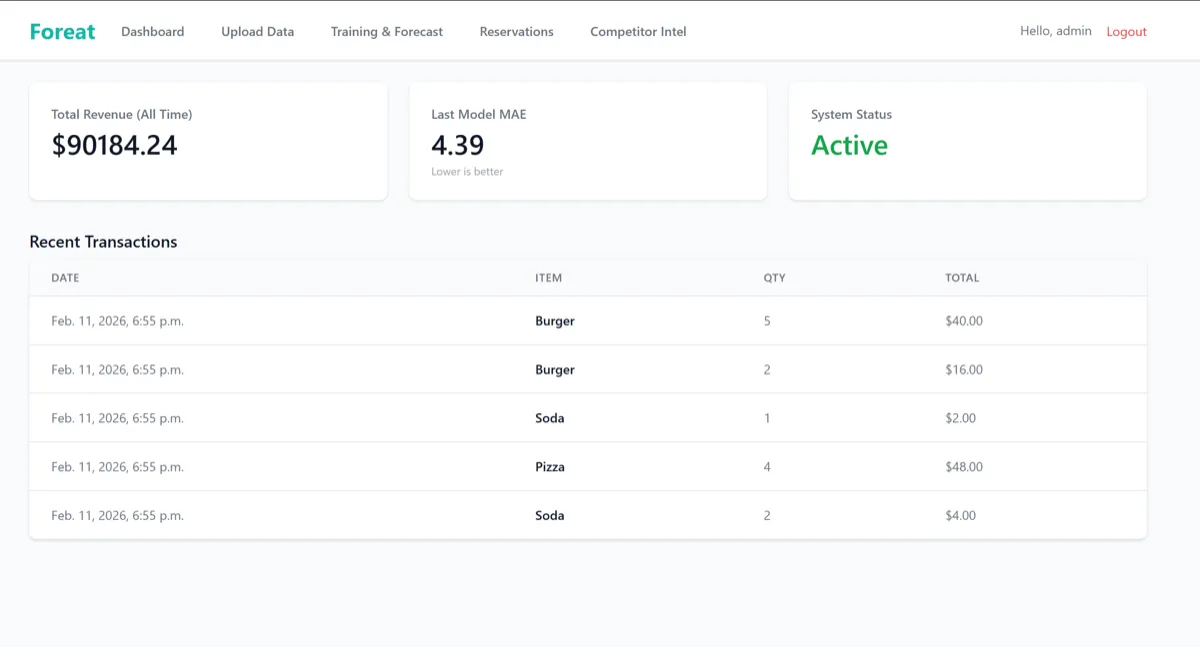The width and height of the screenshot is (1200, 647).
Task: Click the Last Model MAE card
Action: [587, 140]
